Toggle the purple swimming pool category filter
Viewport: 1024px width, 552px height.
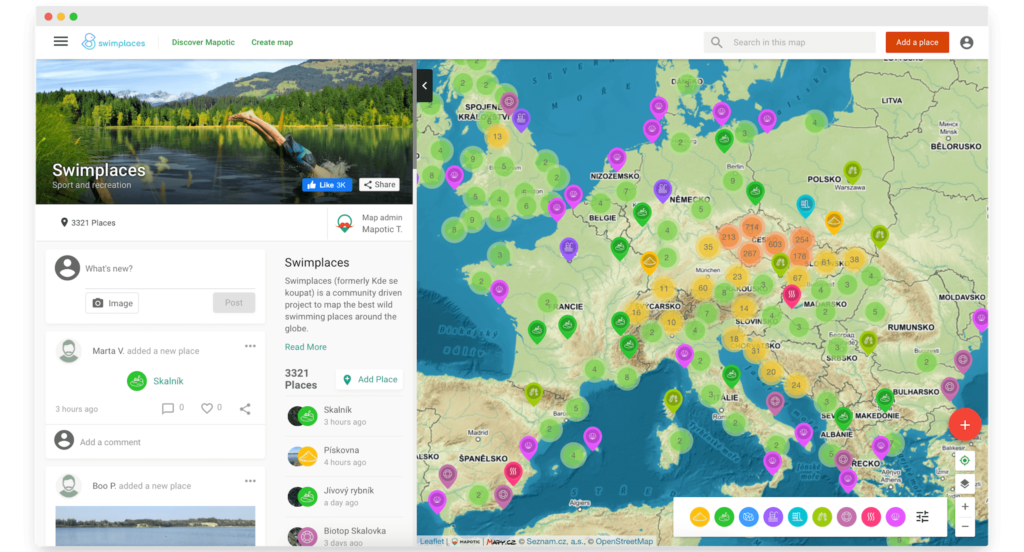(773, 517)
